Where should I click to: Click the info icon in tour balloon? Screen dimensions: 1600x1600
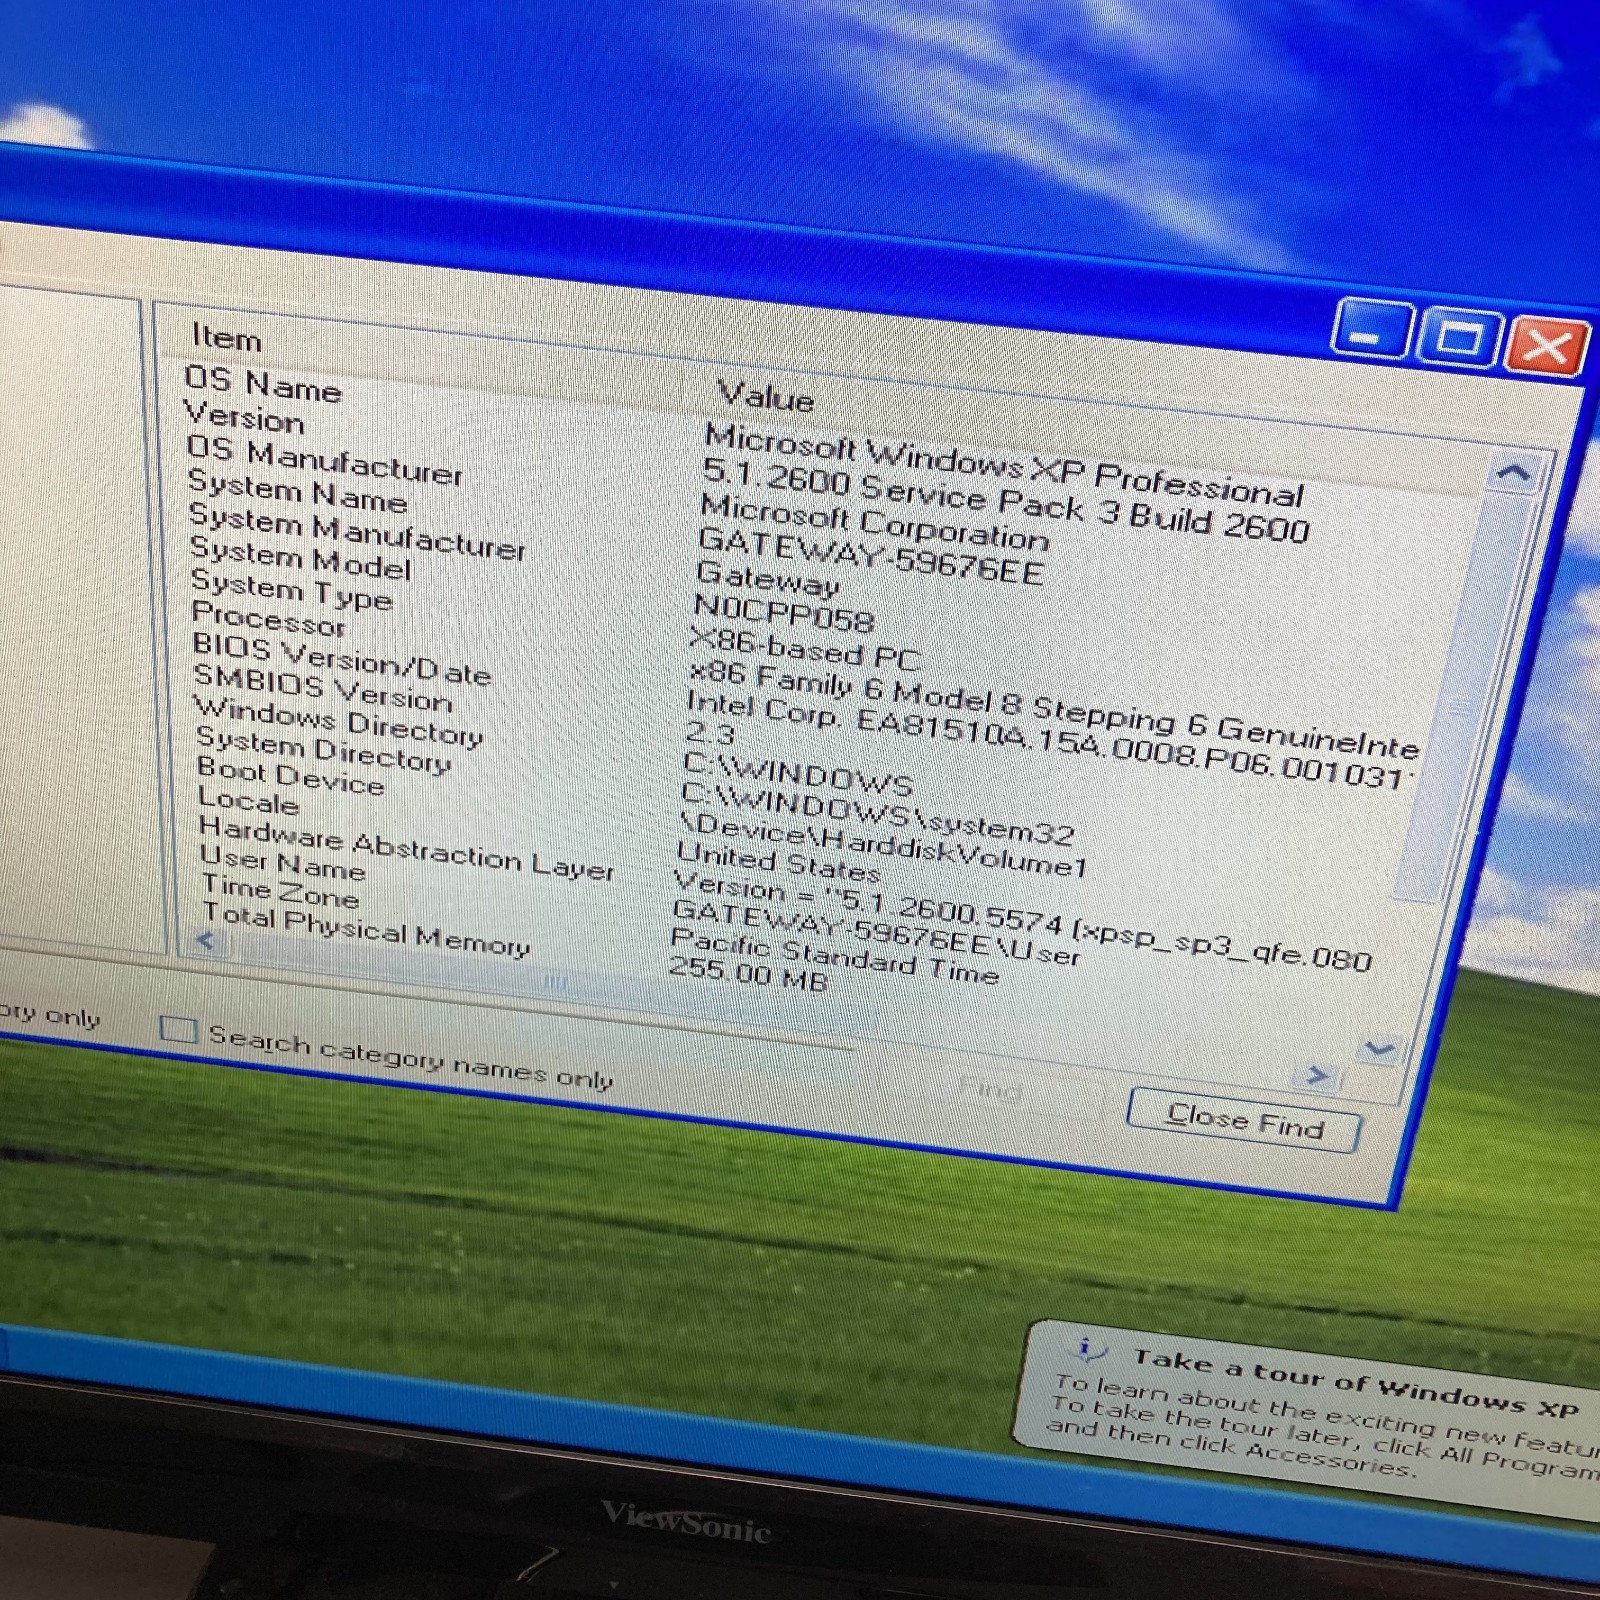pos(1086,1350)
